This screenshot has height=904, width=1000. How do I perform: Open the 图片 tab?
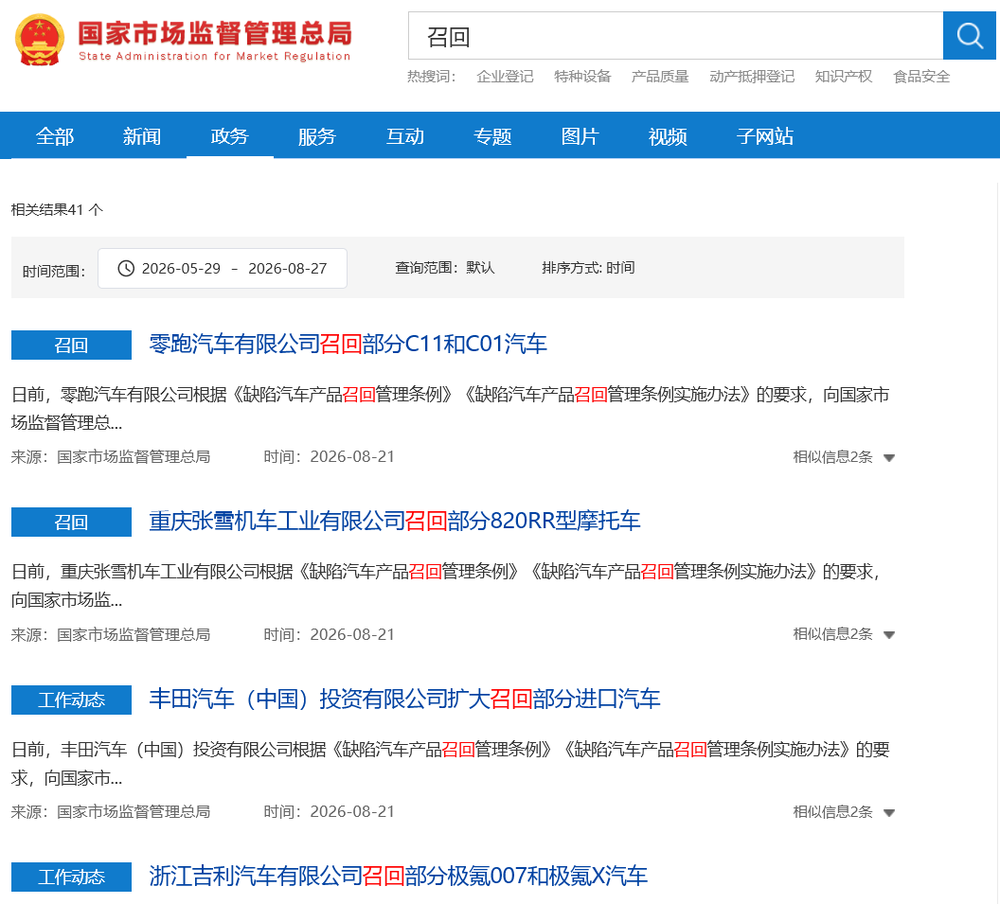(580, 136)
